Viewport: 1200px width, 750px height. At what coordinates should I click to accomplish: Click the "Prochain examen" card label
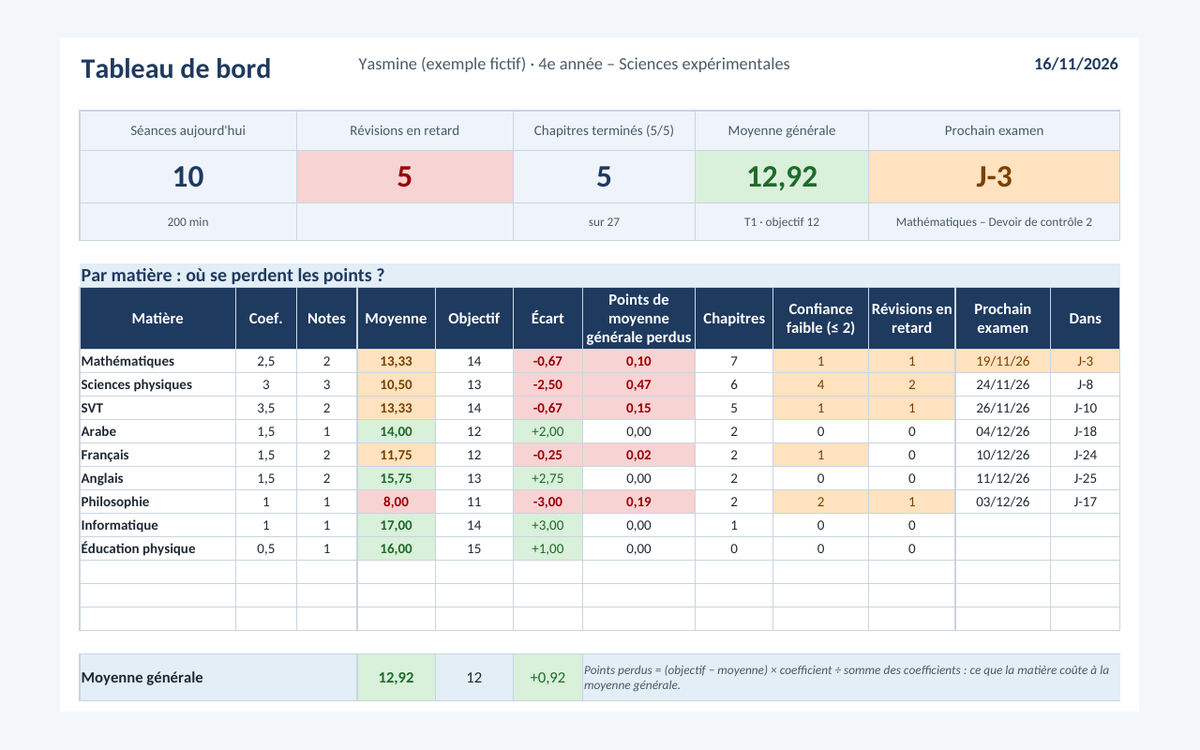tap(994, 130)
